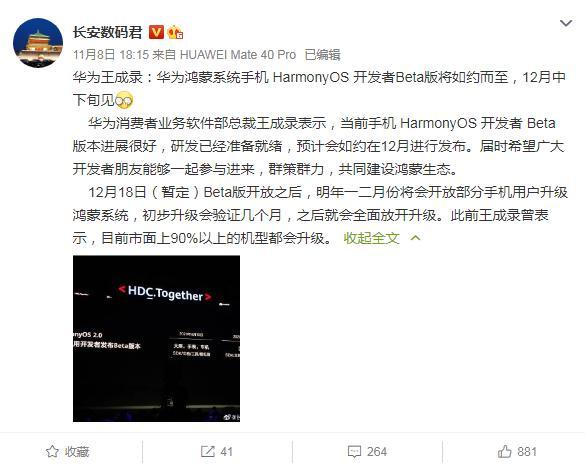Image resolution: width=585 pixels, height=468 pixels.
Task: Click the like count 881
Action: point(527,452)
